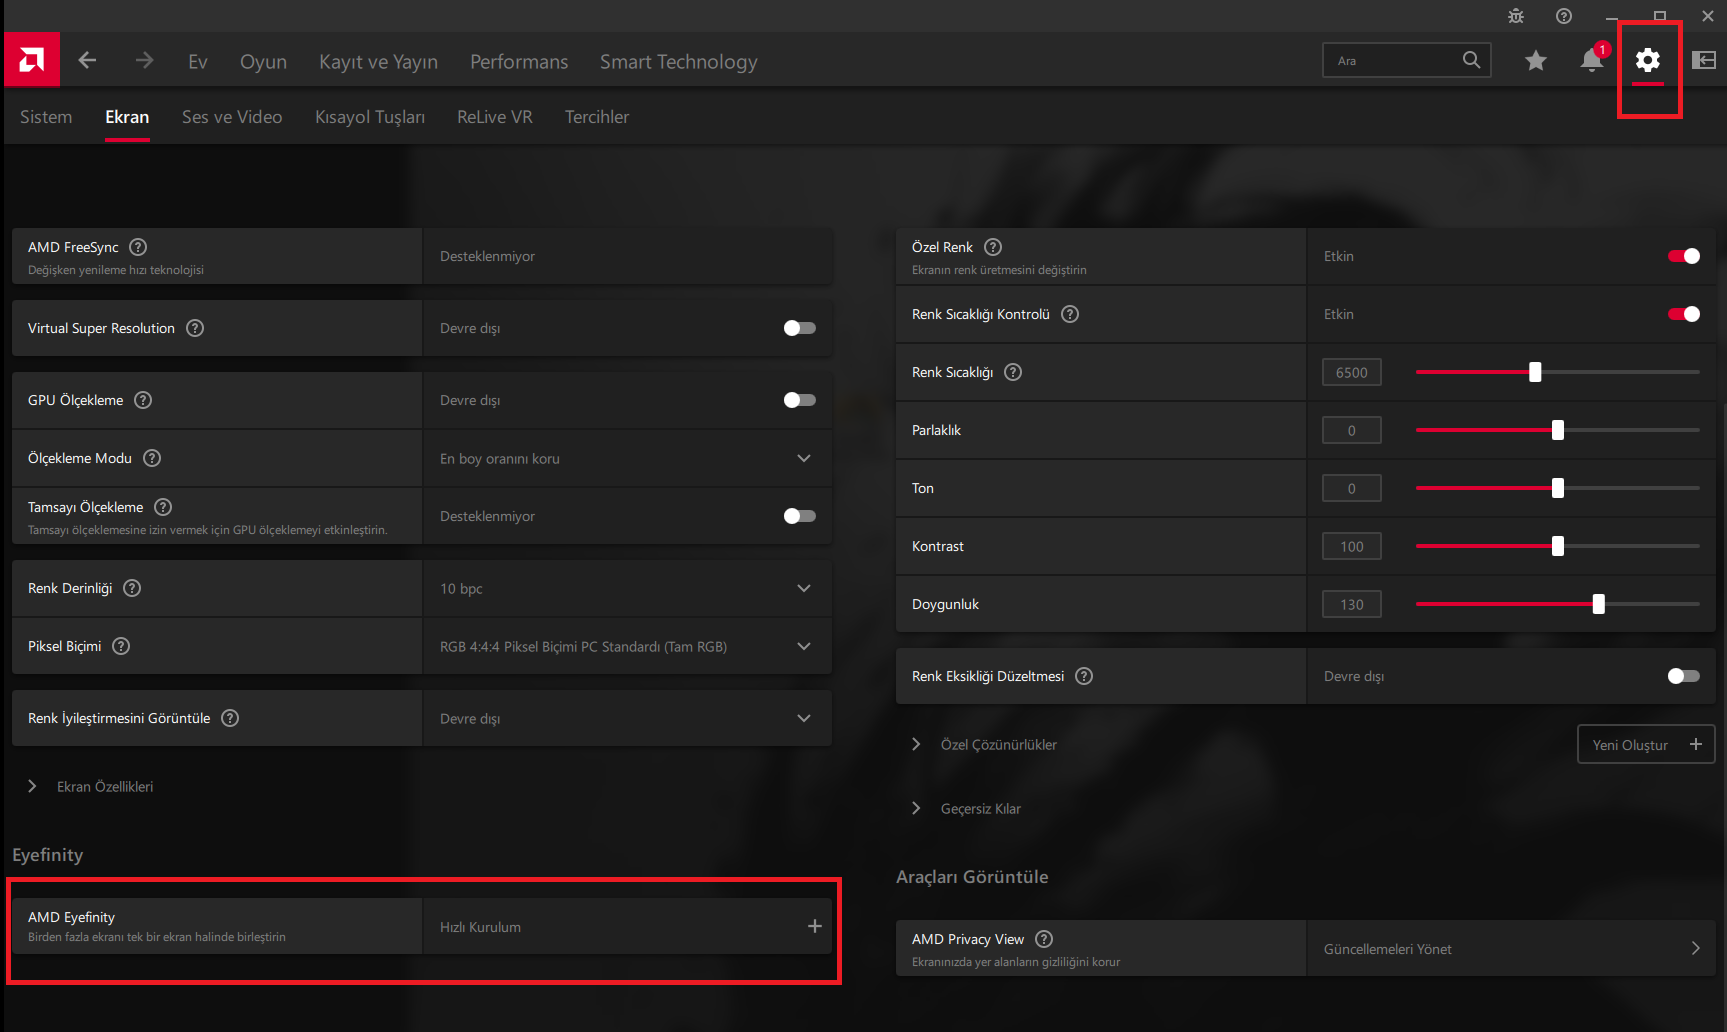Switch to Kısayol Tuşları tab
The width and height of the screenshot is (1727, 1032).
(x=370, y=117)
